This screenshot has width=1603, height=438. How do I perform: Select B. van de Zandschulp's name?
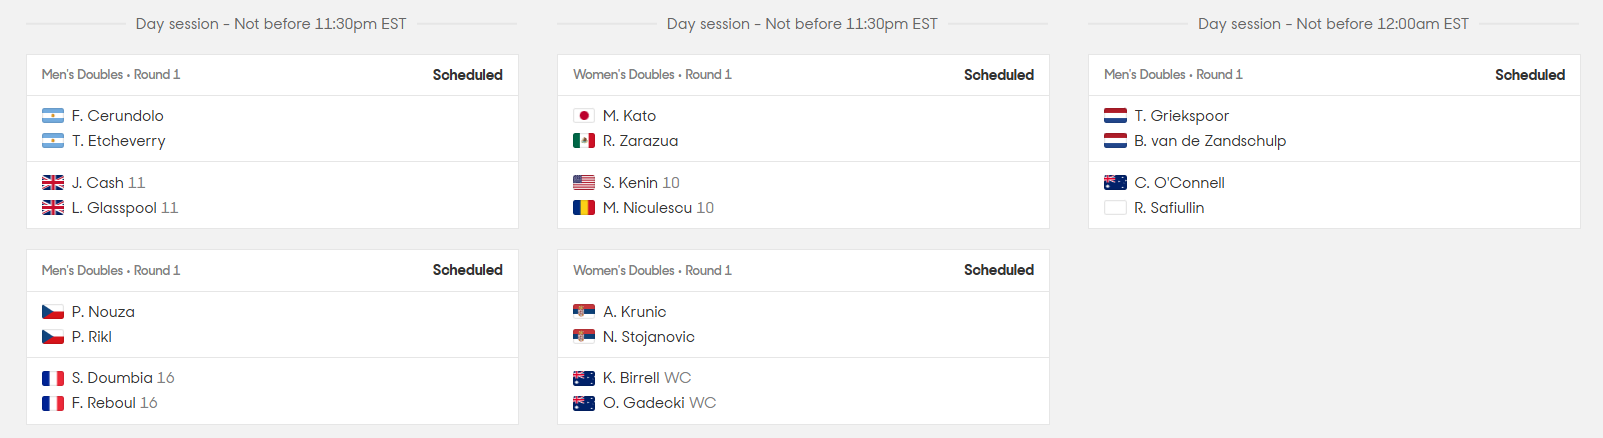(x=1210, y=141)
